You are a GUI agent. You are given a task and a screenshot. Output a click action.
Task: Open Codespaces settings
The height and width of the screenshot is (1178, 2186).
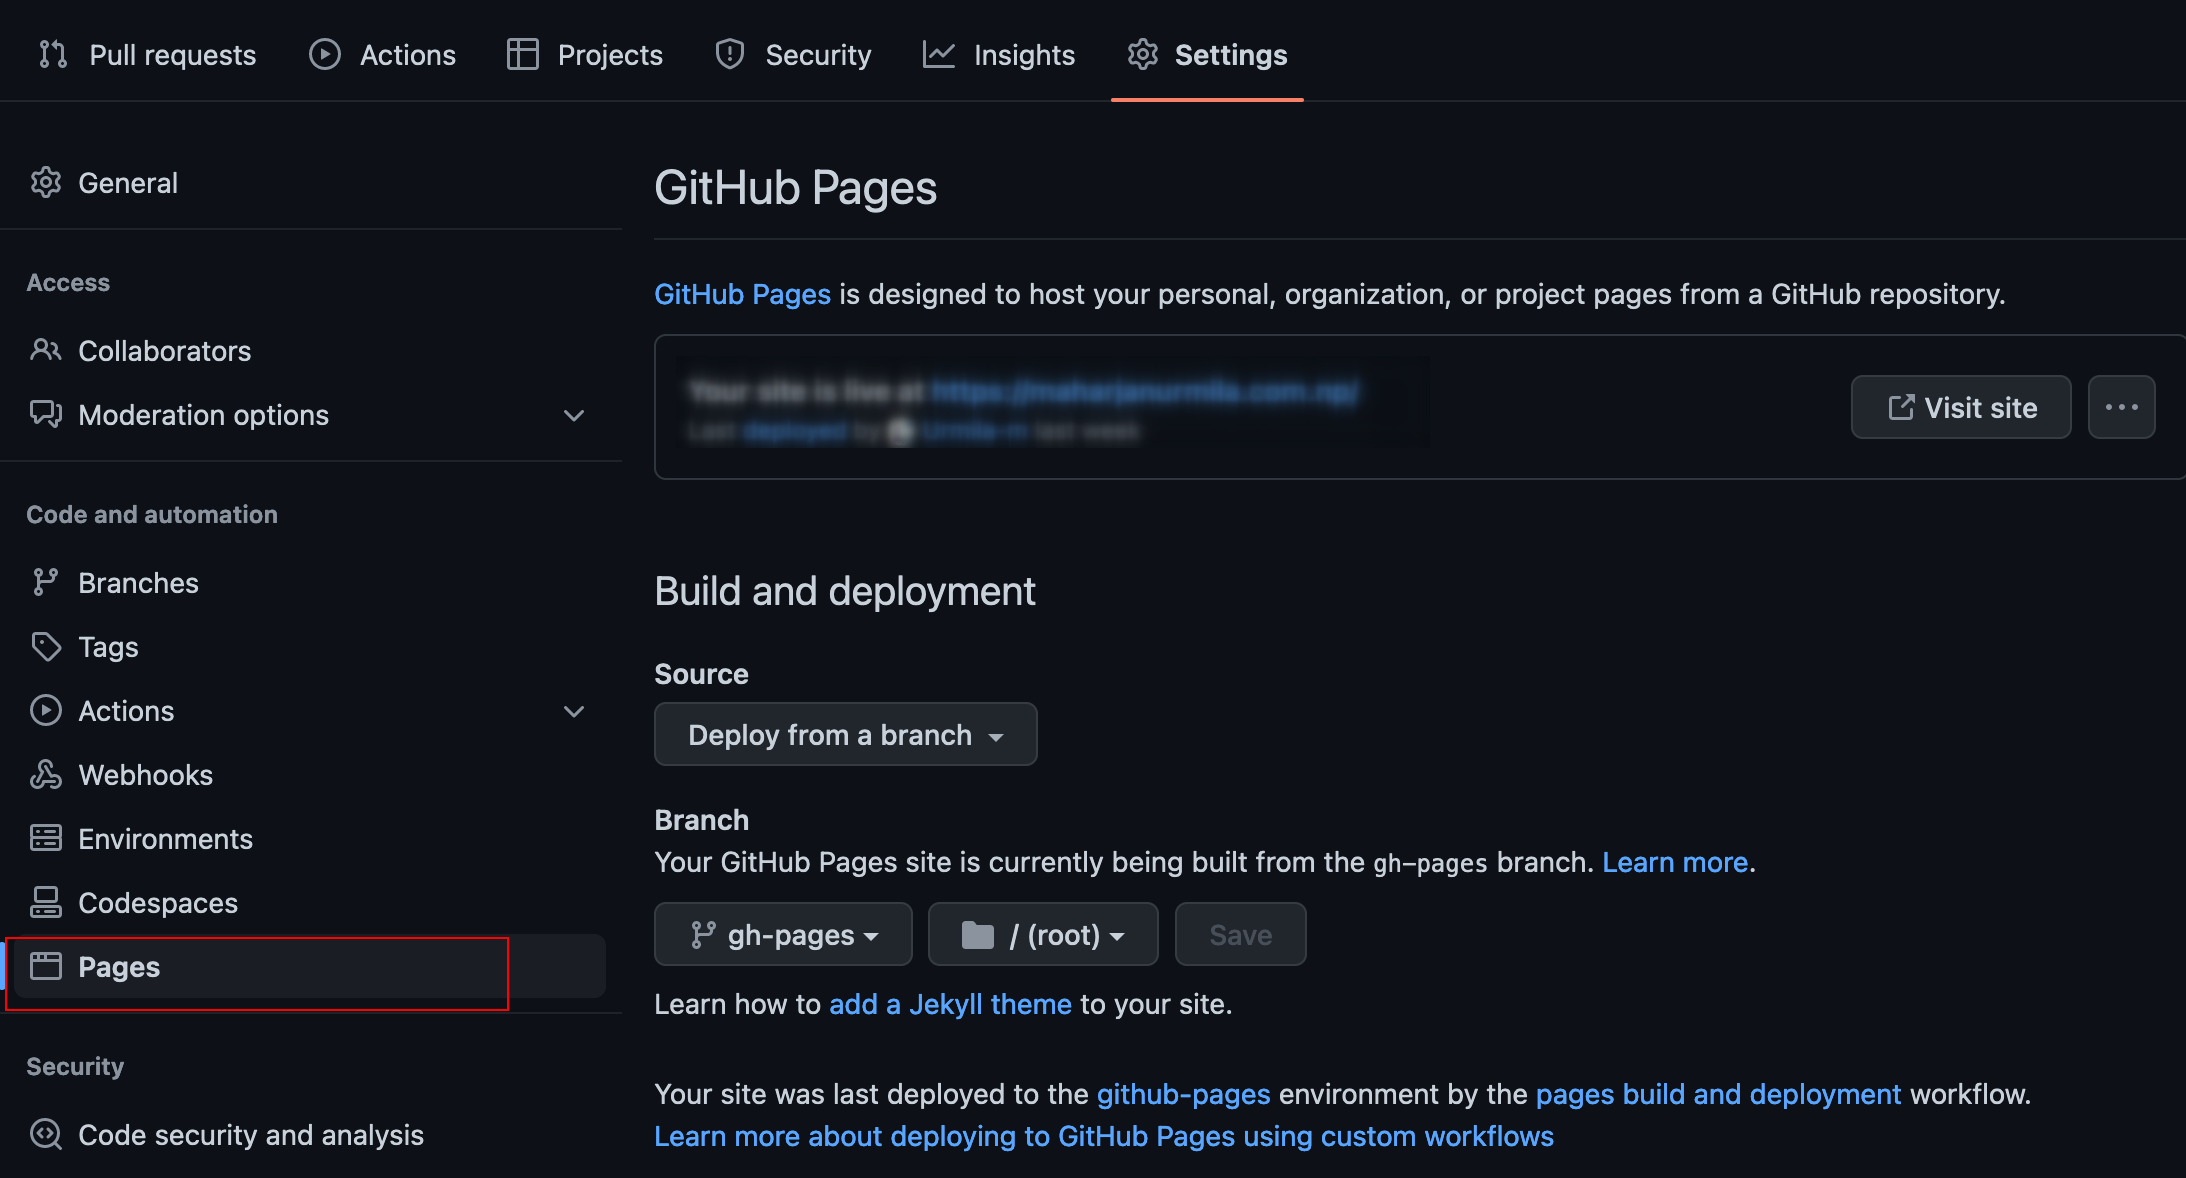click(310, 903)
